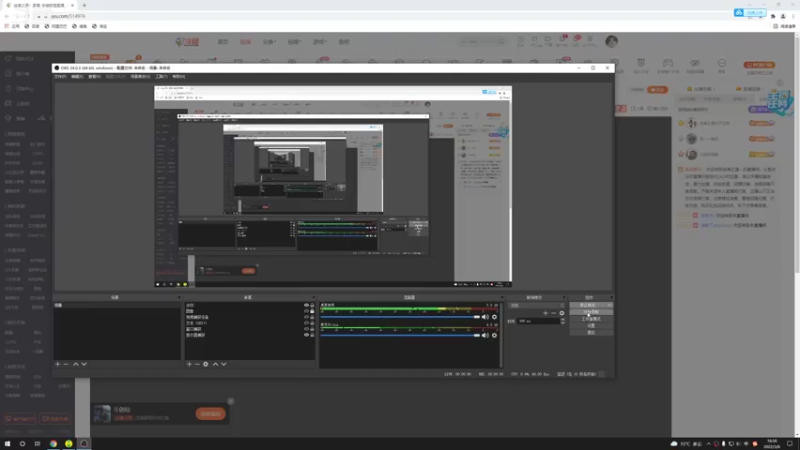Image resolution: width=800 pixels, height=450 pixels.
Task: Move the source up in the Sources list
Action: tap(215, 364)
